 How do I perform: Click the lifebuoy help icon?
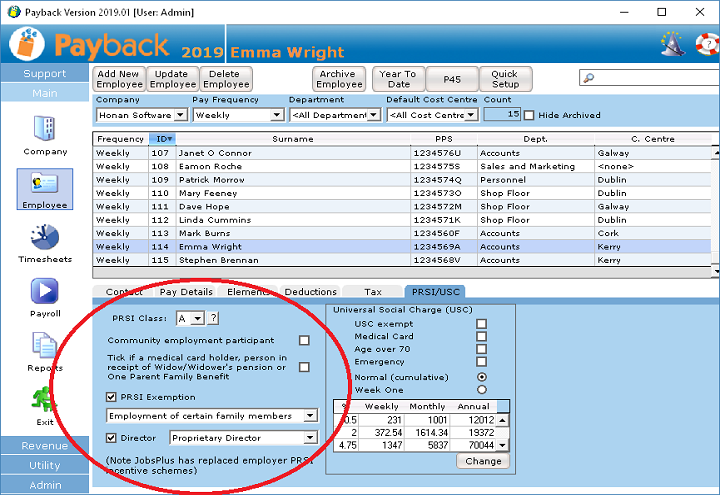click(x=707, y=45)
